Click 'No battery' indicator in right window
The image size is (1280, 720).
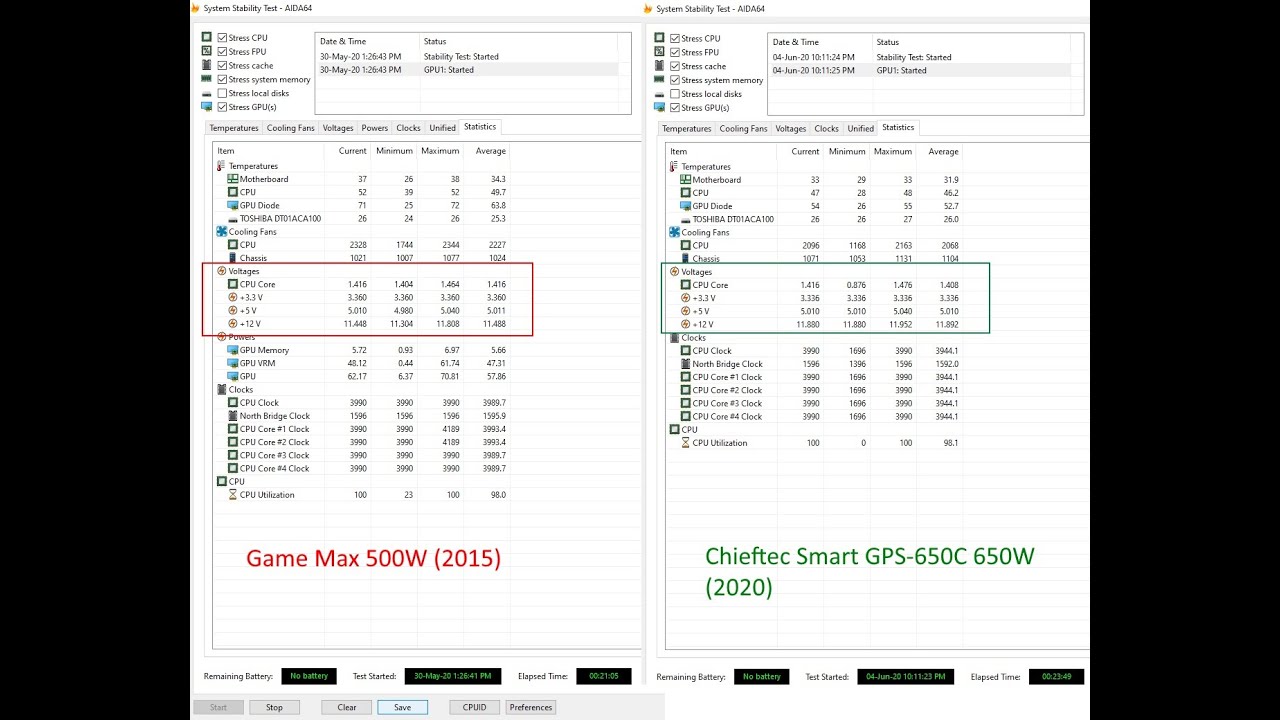761,677
